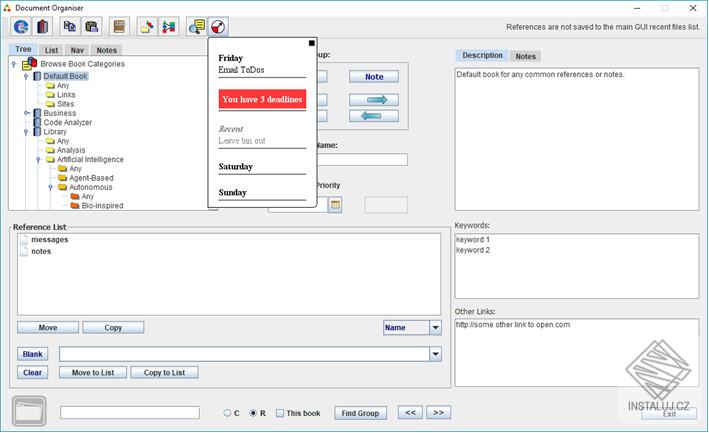Image resolution: width=709 pixels, height=433 pixels.
Task: Click the Clear button
Action: point(33,372)
